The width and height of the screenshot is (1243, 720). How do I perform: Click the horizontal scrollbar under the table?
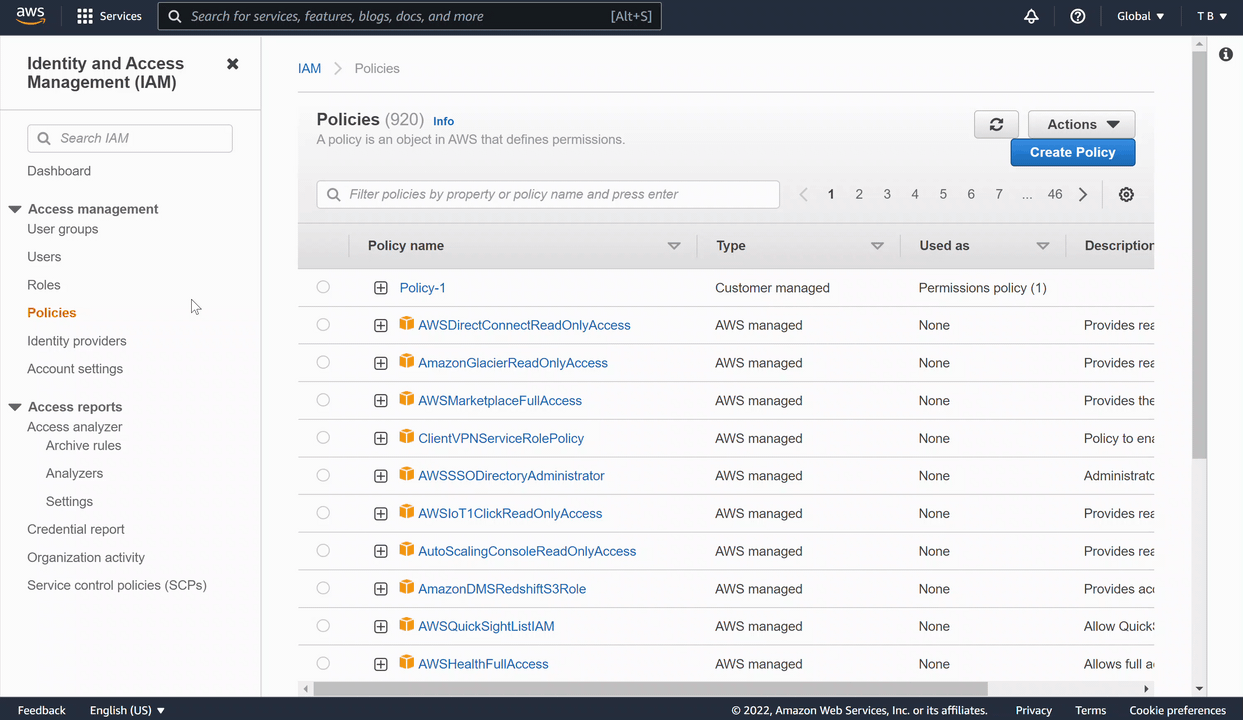pos(650,689)
